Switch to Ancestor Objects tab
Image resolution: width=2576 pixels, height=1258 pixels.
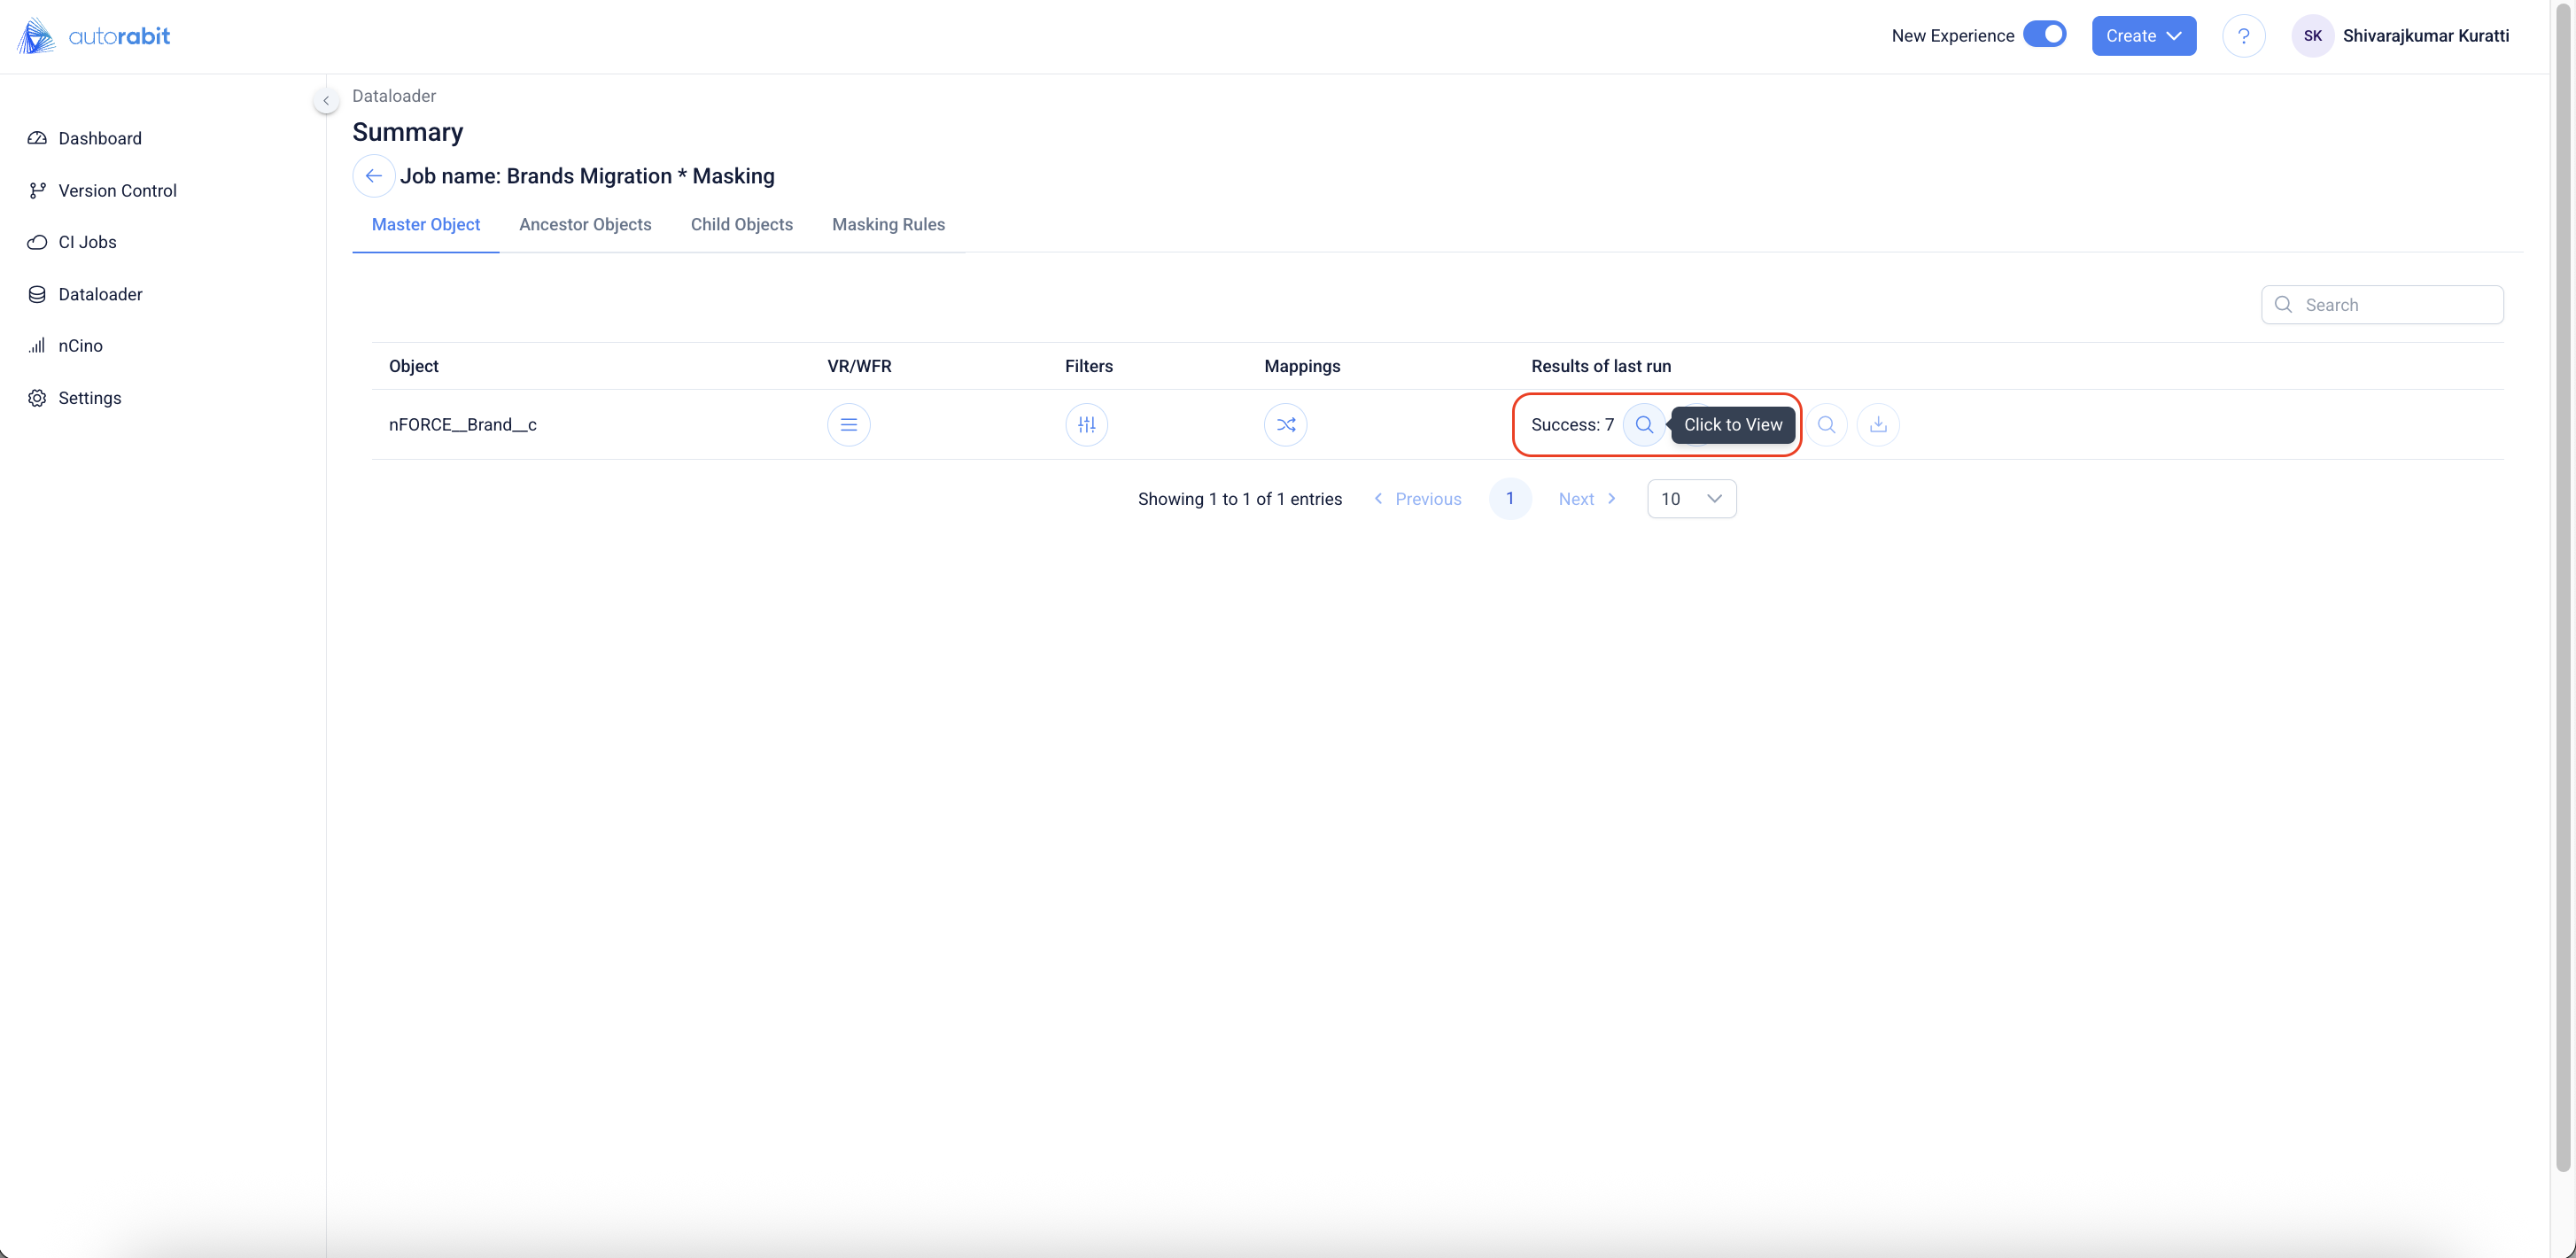585,224
